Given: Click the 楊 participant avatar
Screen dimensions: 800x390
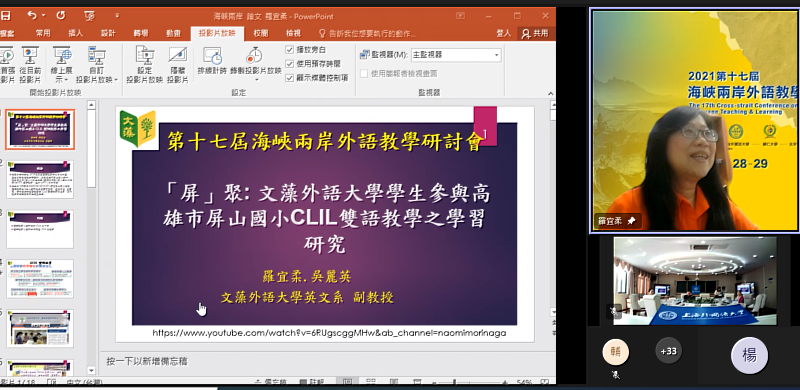Looking at the screenshot, I should tap(749, 356).
